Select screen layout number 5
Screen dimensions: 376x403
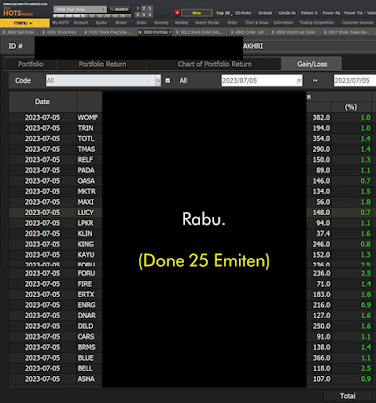pos(144,15)
